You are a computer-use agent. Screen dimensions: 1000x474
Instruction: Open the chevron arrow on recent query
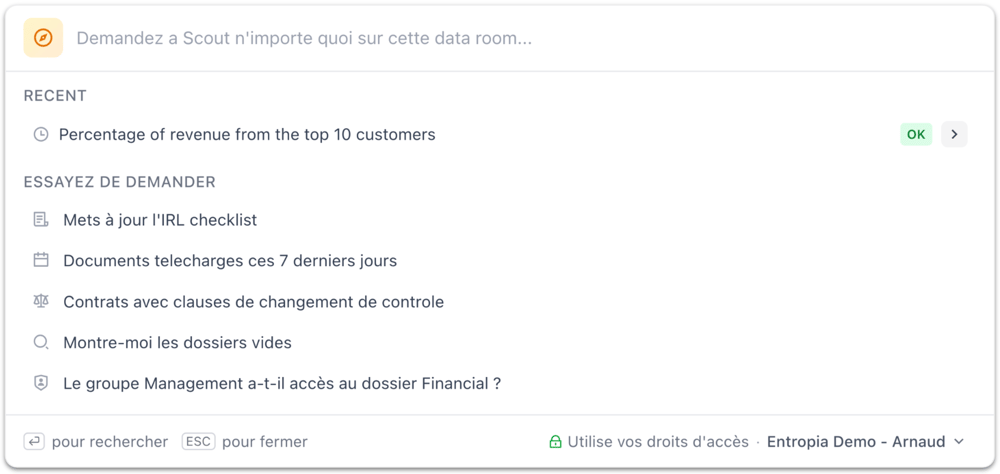coord(954,134)
